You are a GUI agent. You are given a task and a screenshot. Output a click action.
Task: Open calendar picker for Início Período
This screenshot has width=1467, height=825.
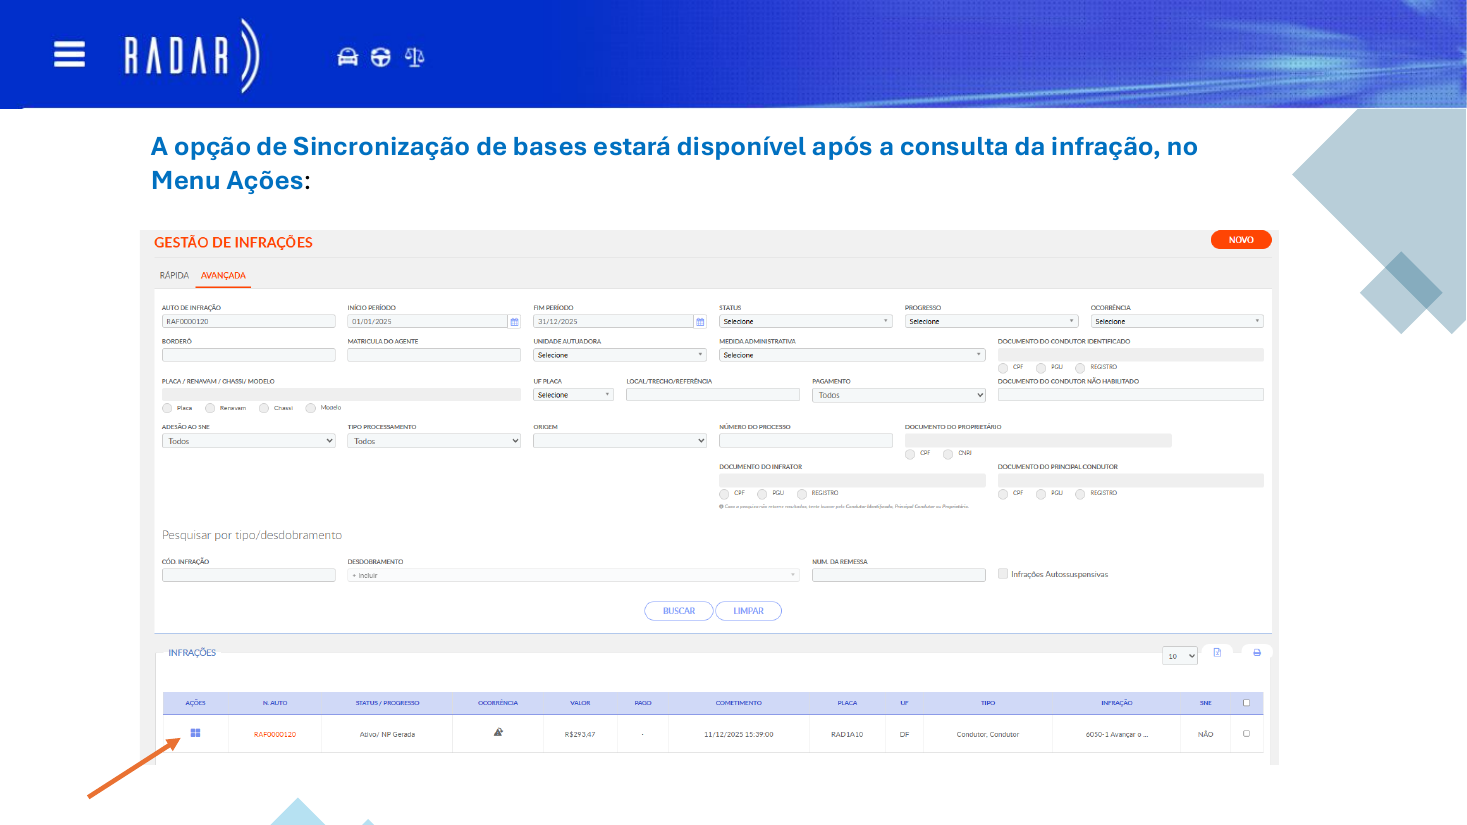point(514,322)
